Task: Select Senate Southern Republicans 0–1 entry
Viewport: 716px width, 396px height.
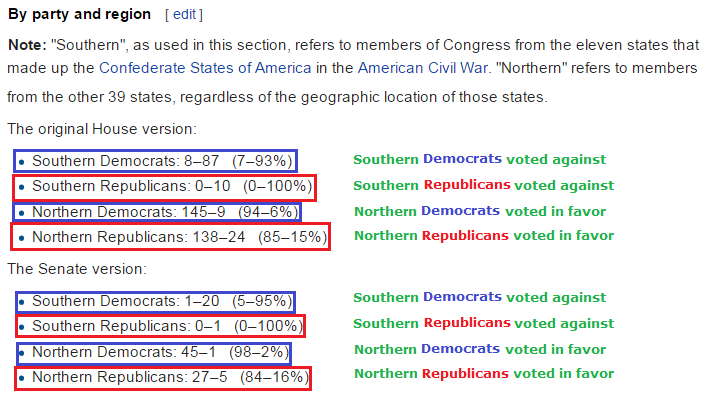Action: tap(160, 326)
